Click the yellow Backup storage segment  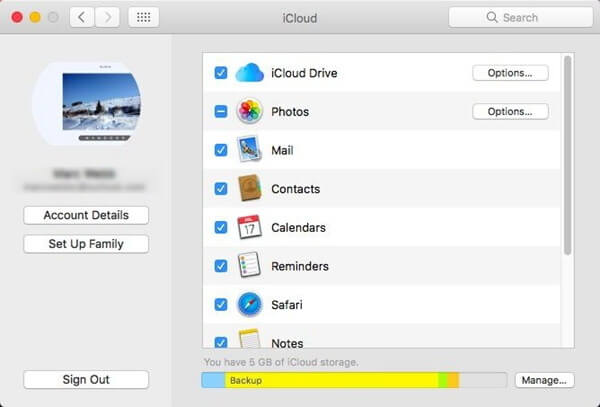pyautogui.click(x=330, y=380)
